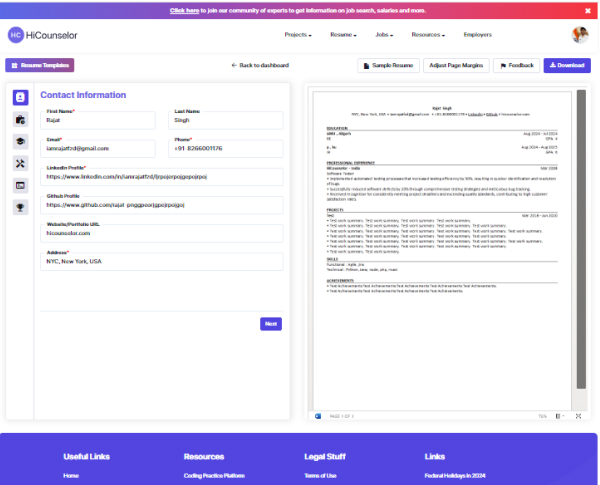
Task: Expand the Resume dropdown in navbar
Action: pos(343,35)
